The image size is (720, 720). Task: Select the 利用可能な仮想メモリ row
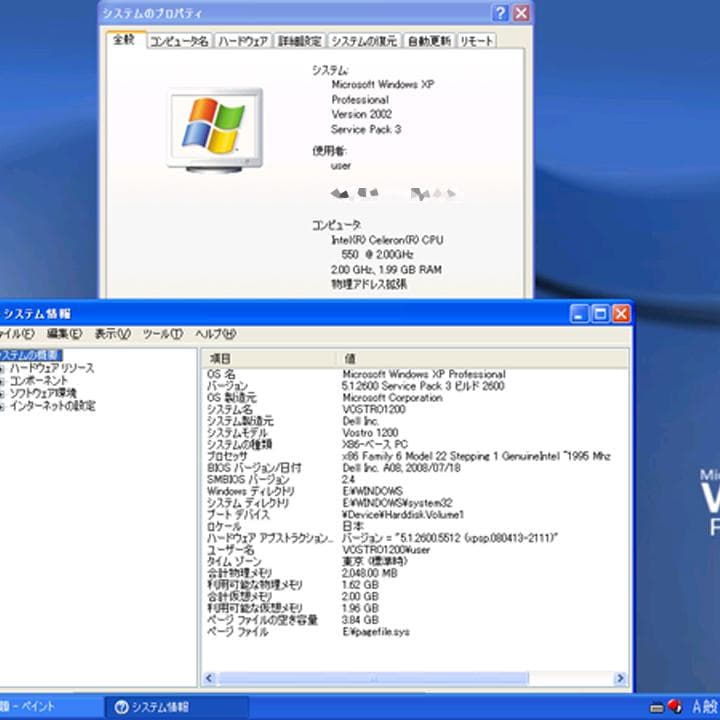(415, 608)
